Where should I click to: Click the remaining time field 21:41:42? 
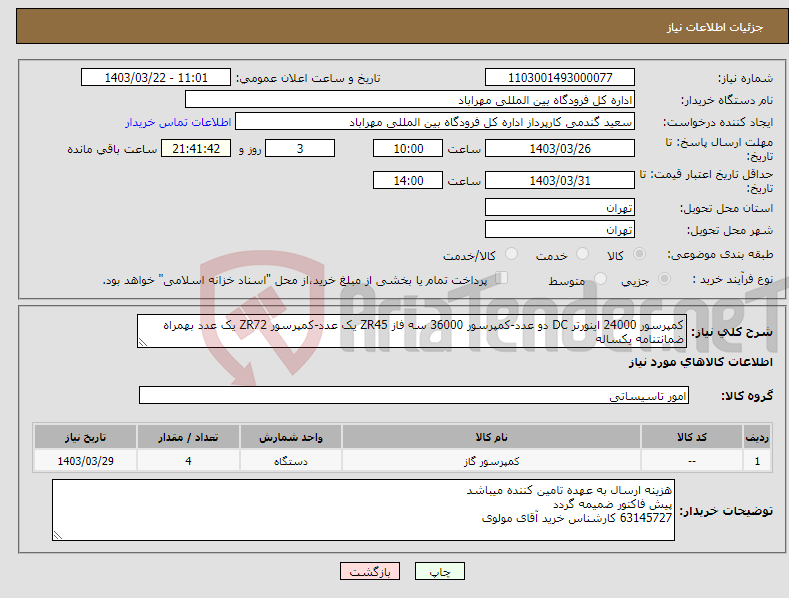coord(196,148)
